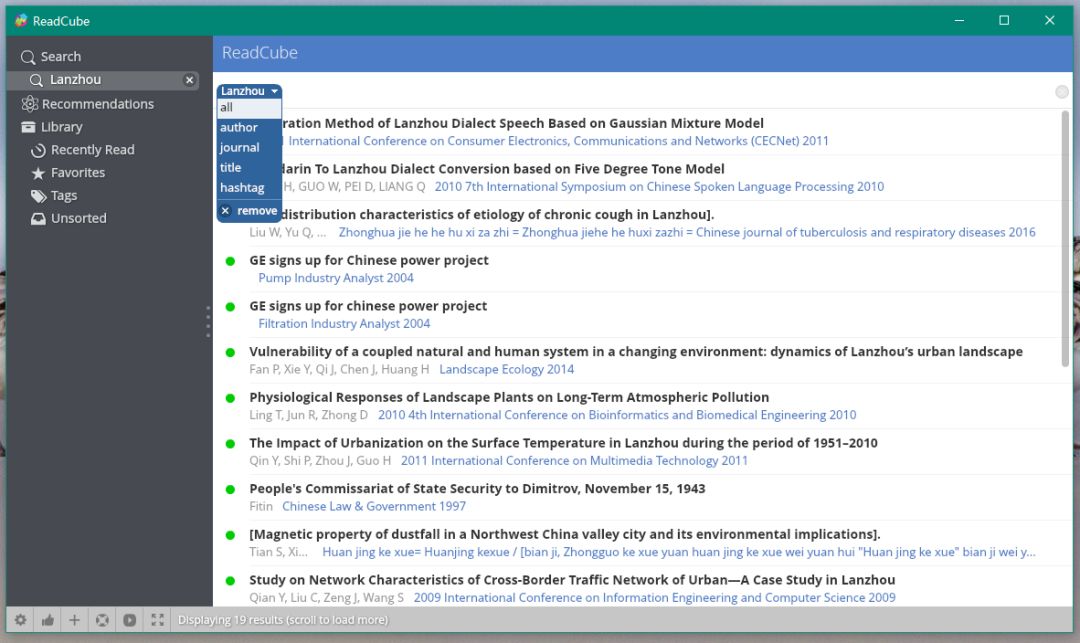Click green dot beside People's Commissariat article

click(x=230, y=489)
